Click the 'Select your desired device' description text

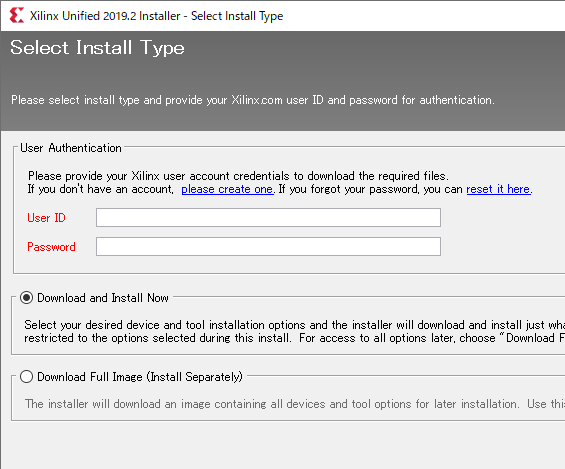pyautogui.click(x=294, y=331)
